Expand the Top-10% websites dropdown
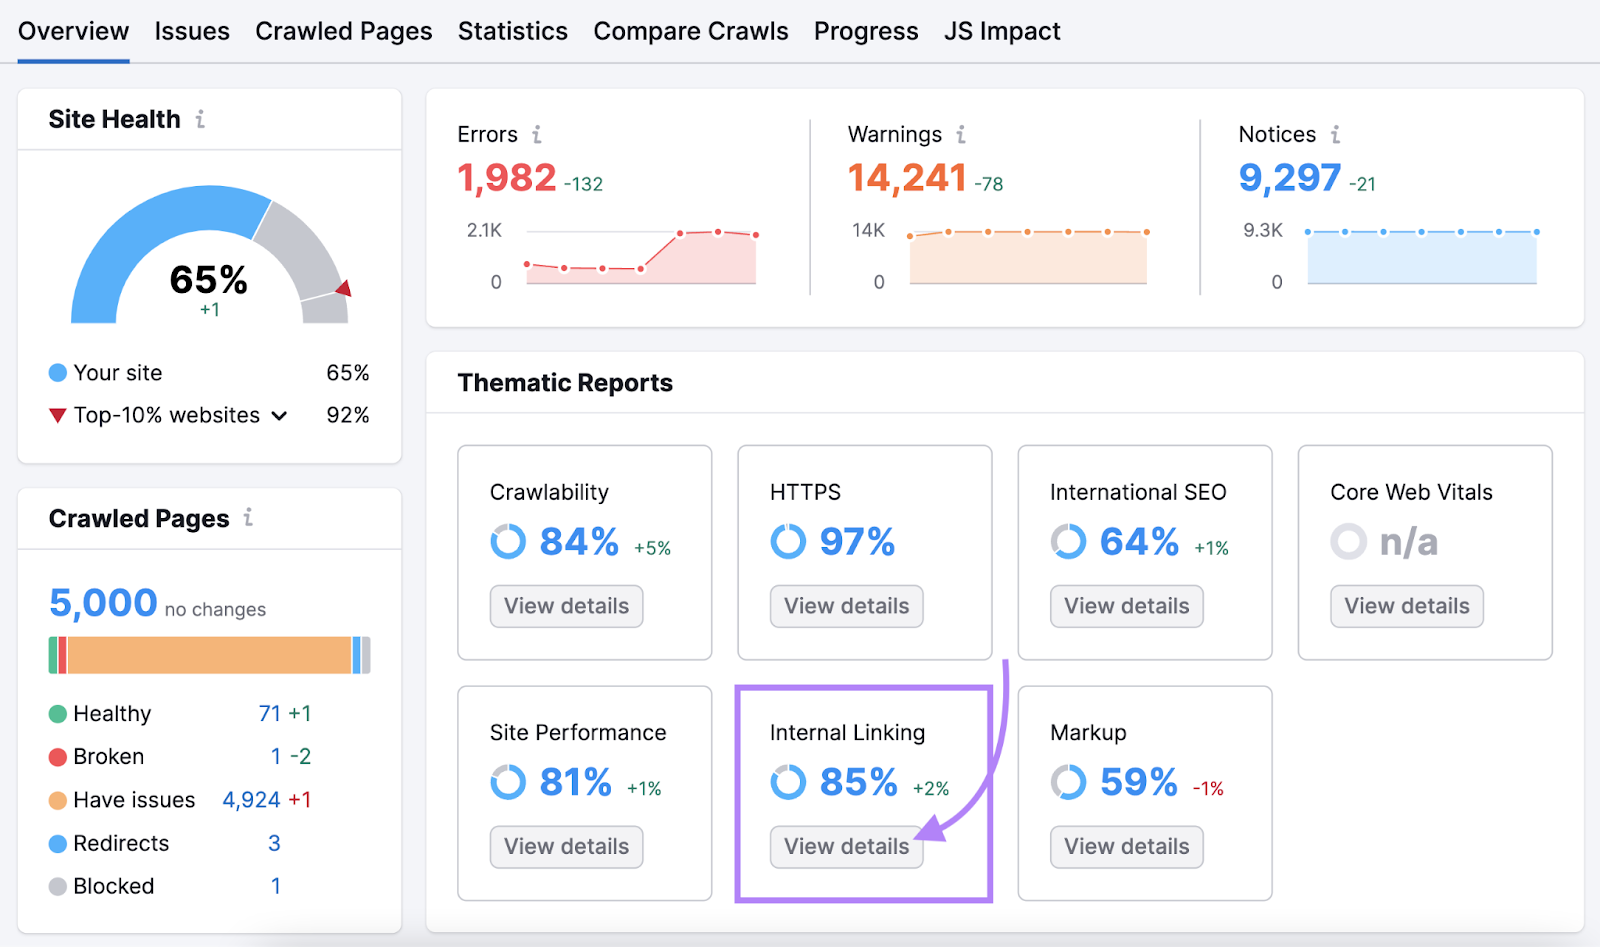Viewport: 1600px width, 947px height. click(x=279, y=415)
